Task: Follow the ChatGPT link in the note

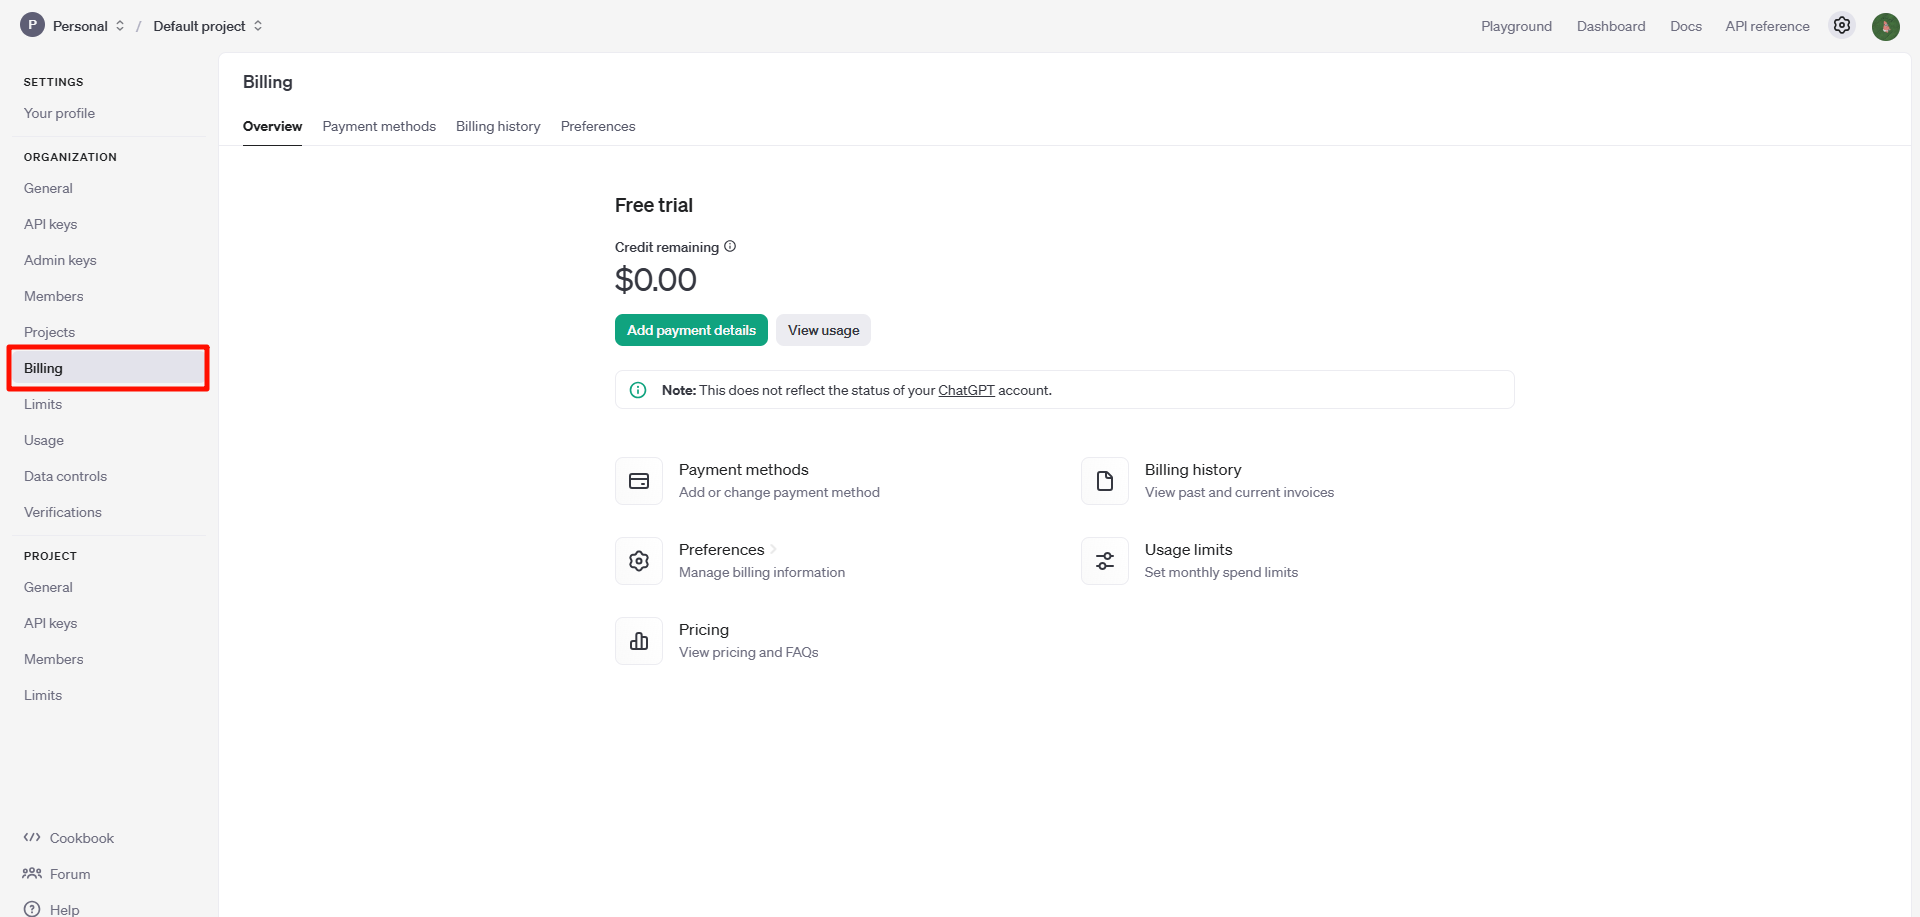Action: [x=966, y=390]
